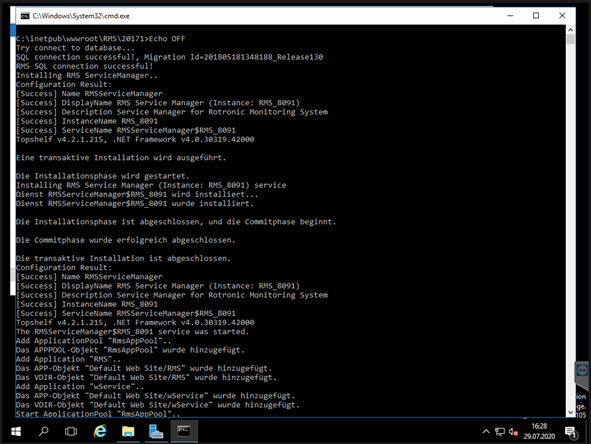Open taskbar search magnifier
Viewport: 591px width, 444px height.
coord(44,431)
